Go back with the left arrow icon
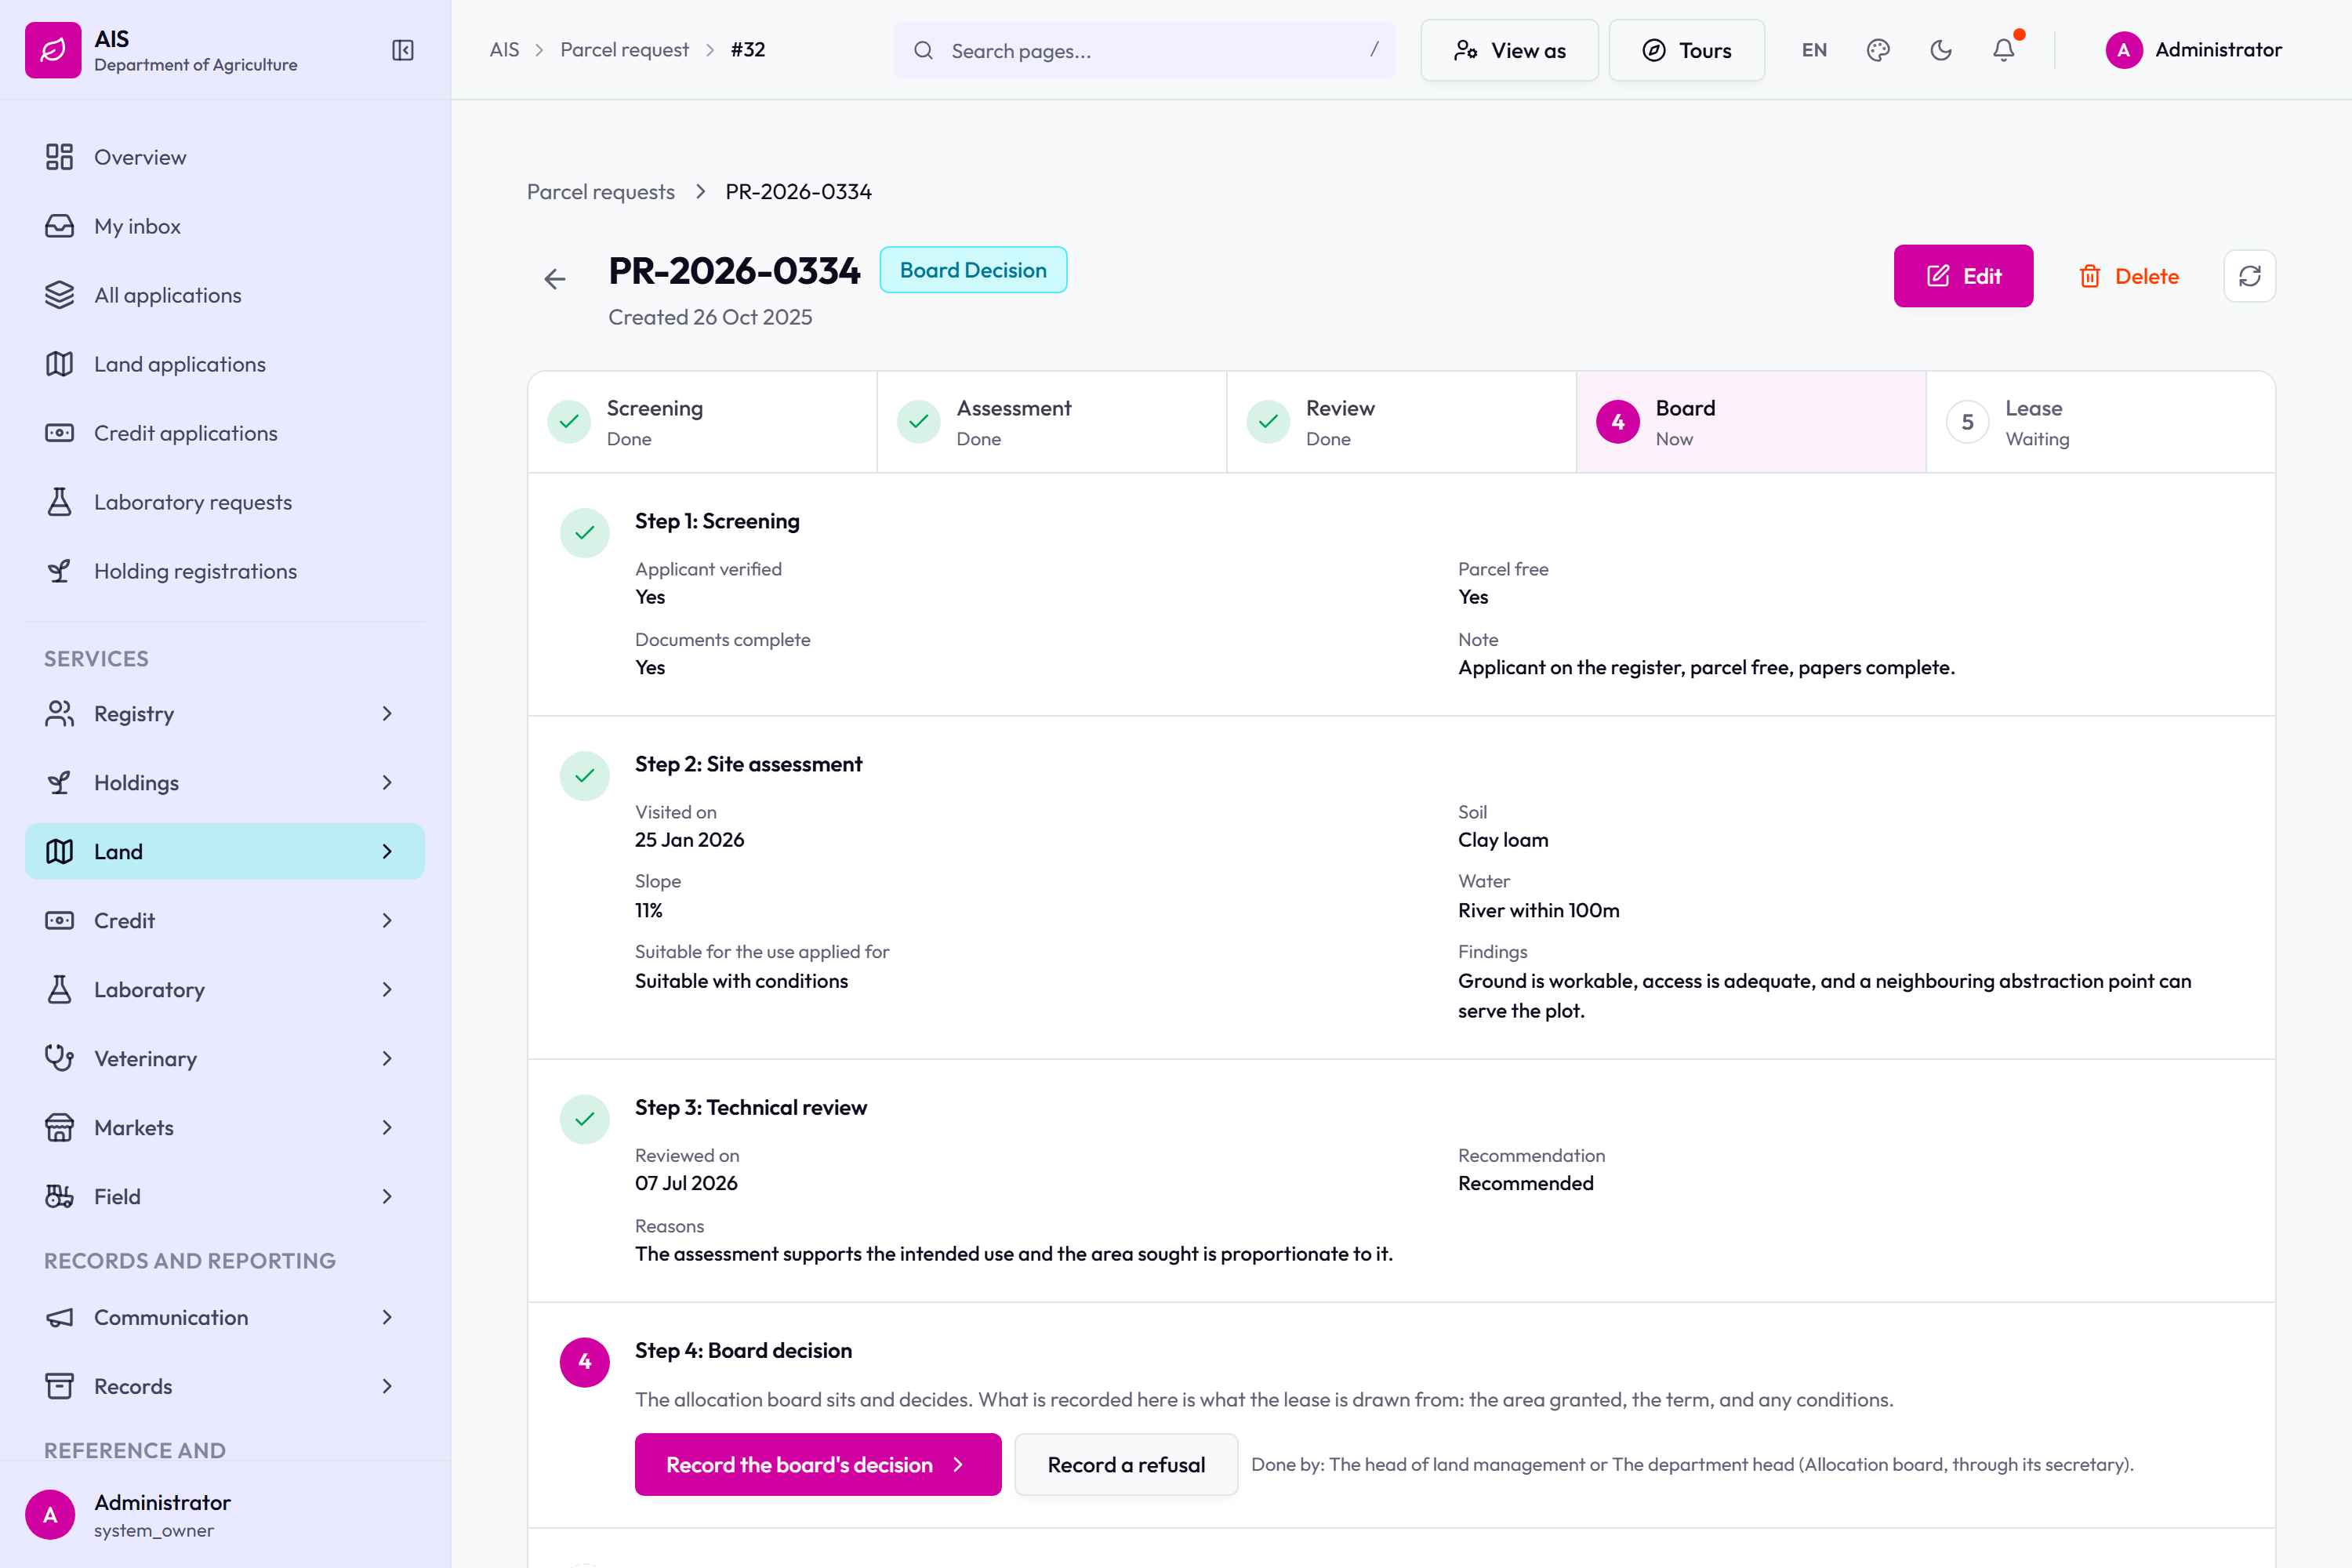The width and height of the screenshot is (2352, 1568). coord(555,279)
